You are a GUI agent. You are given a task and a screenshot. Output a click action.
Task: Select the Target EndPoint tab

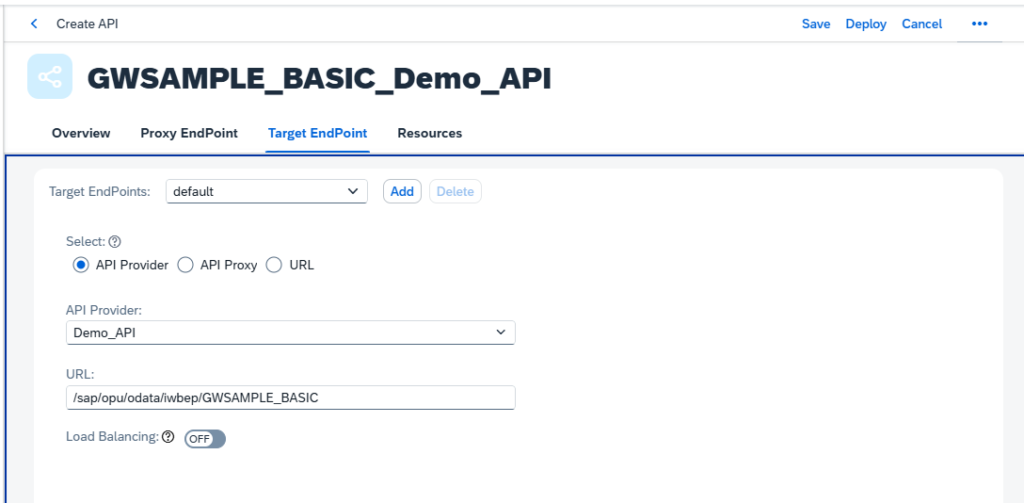tap(317, 133)
